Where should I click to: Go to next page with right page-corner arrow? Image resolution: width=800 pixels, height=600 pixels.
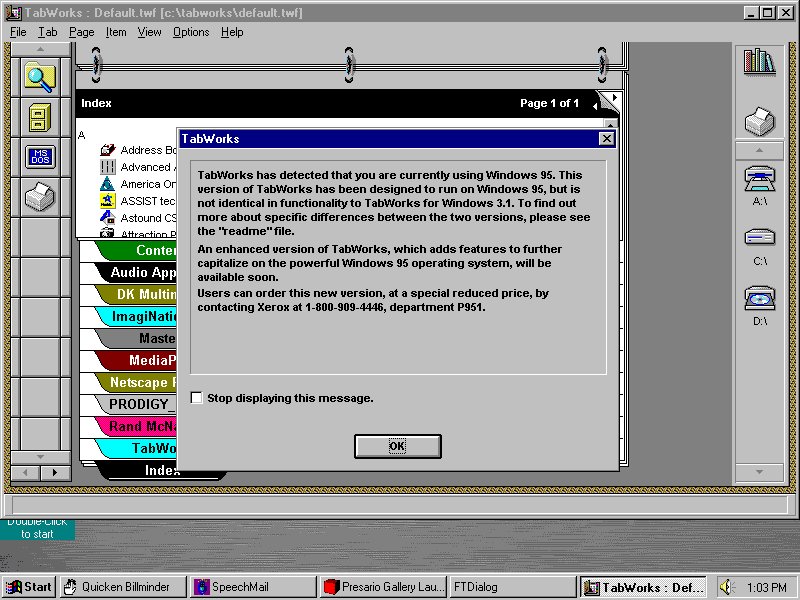coord(614,97)
